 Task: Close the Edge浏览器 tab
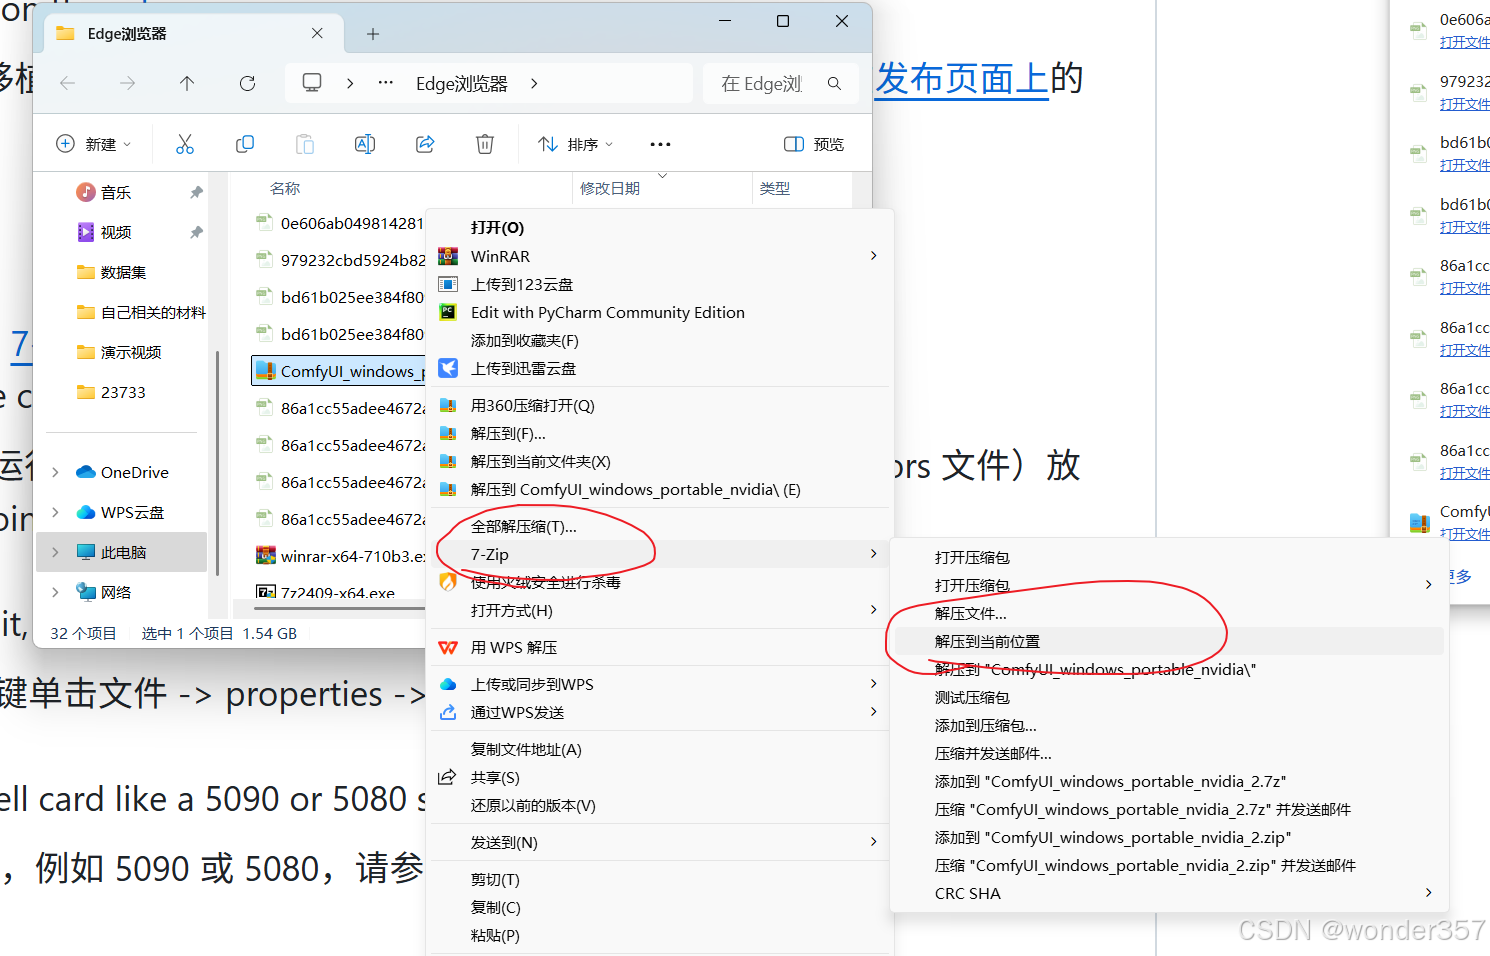[x=317, y=33]
